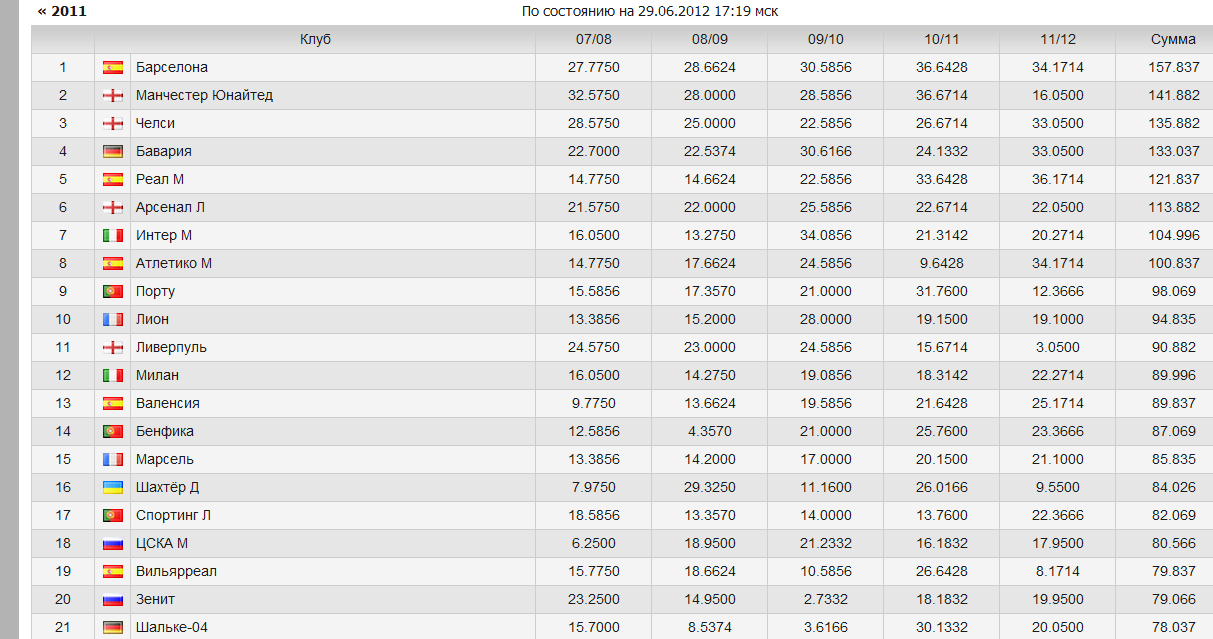Click the status date text 29.06.2012 17:19 мск

point(709,11)
